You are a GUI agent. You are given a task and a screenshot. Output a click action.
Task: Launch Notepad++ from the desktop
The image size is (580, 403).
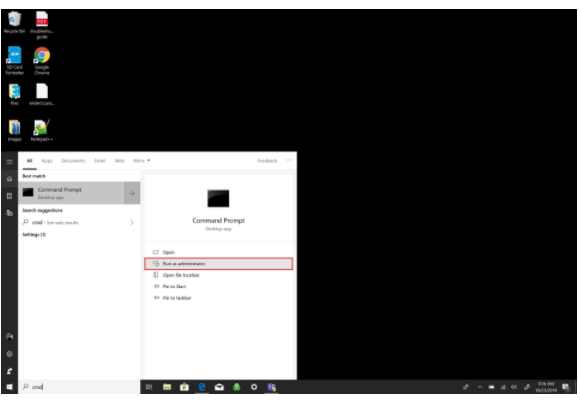click(x=42, y=130)
